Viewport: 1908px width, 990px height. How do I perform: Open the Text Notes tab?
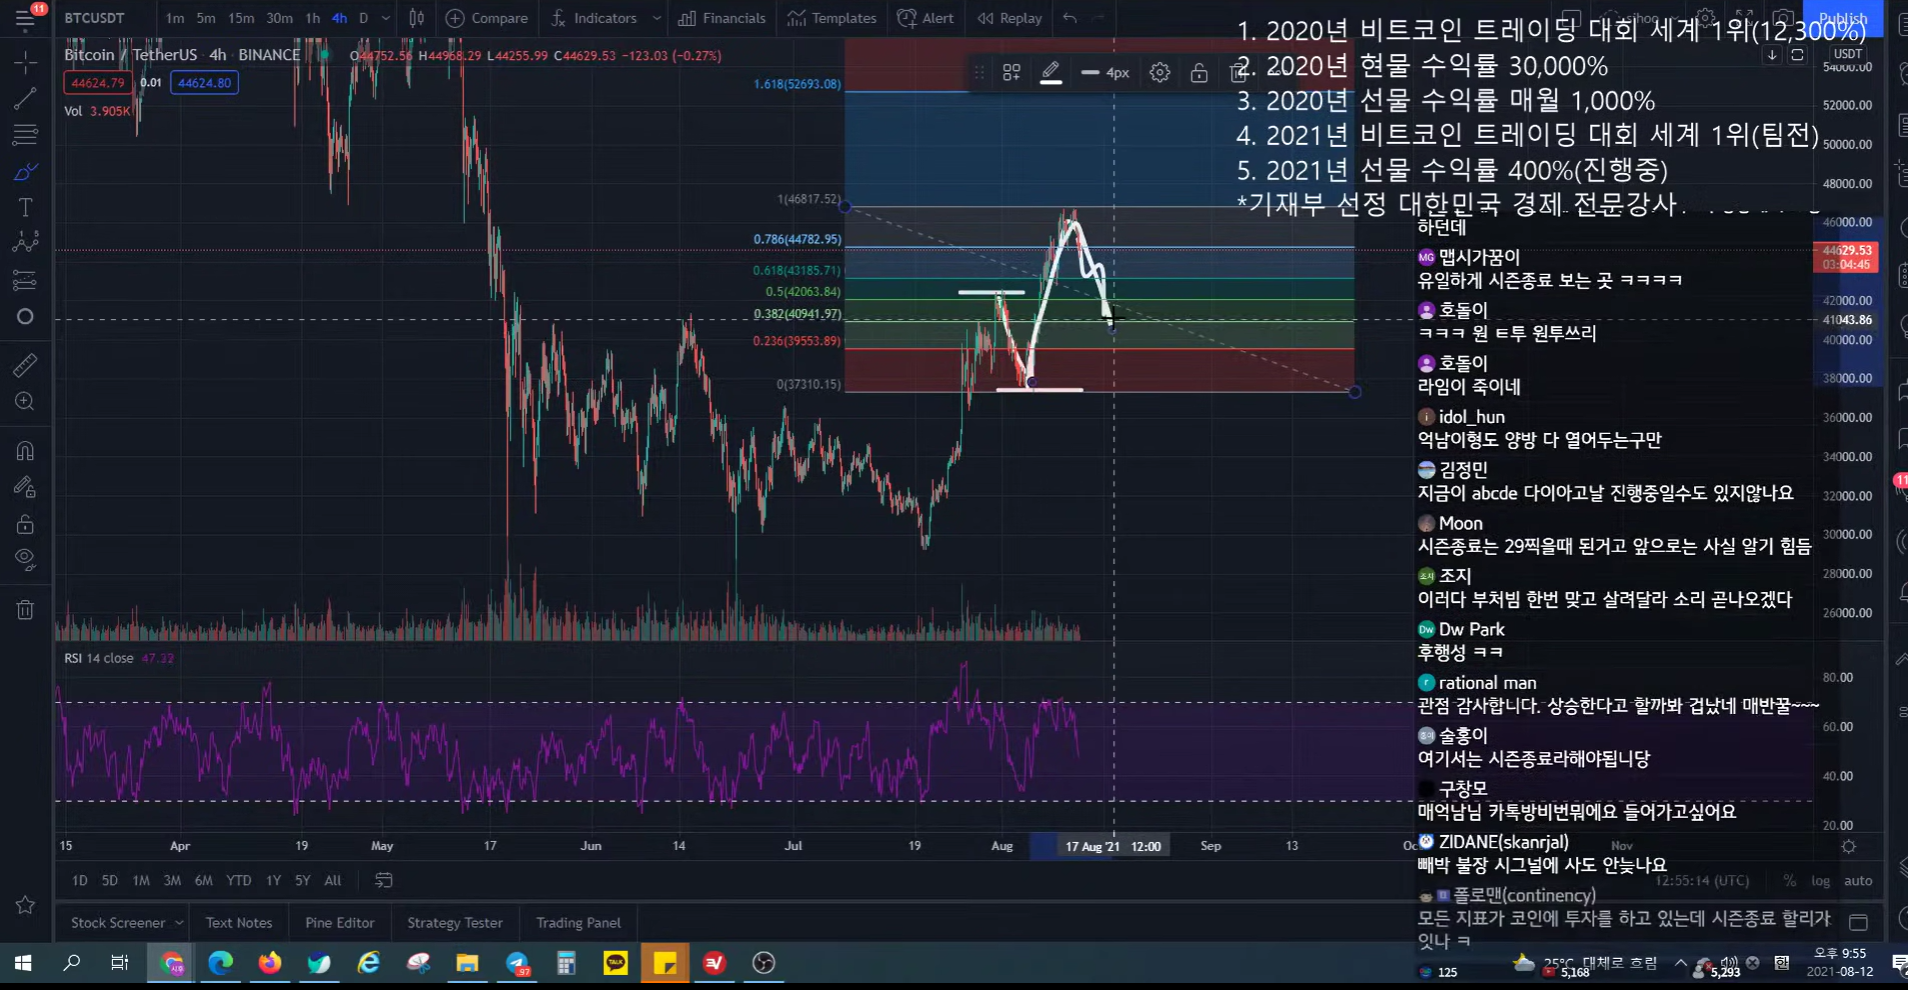[238, 922]
